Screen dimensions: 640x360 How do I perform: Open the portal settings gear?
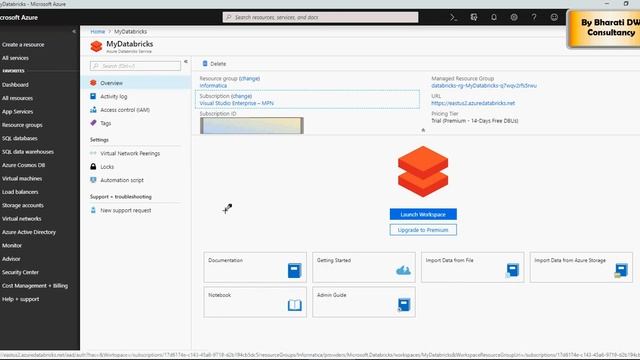pos(514,17)
